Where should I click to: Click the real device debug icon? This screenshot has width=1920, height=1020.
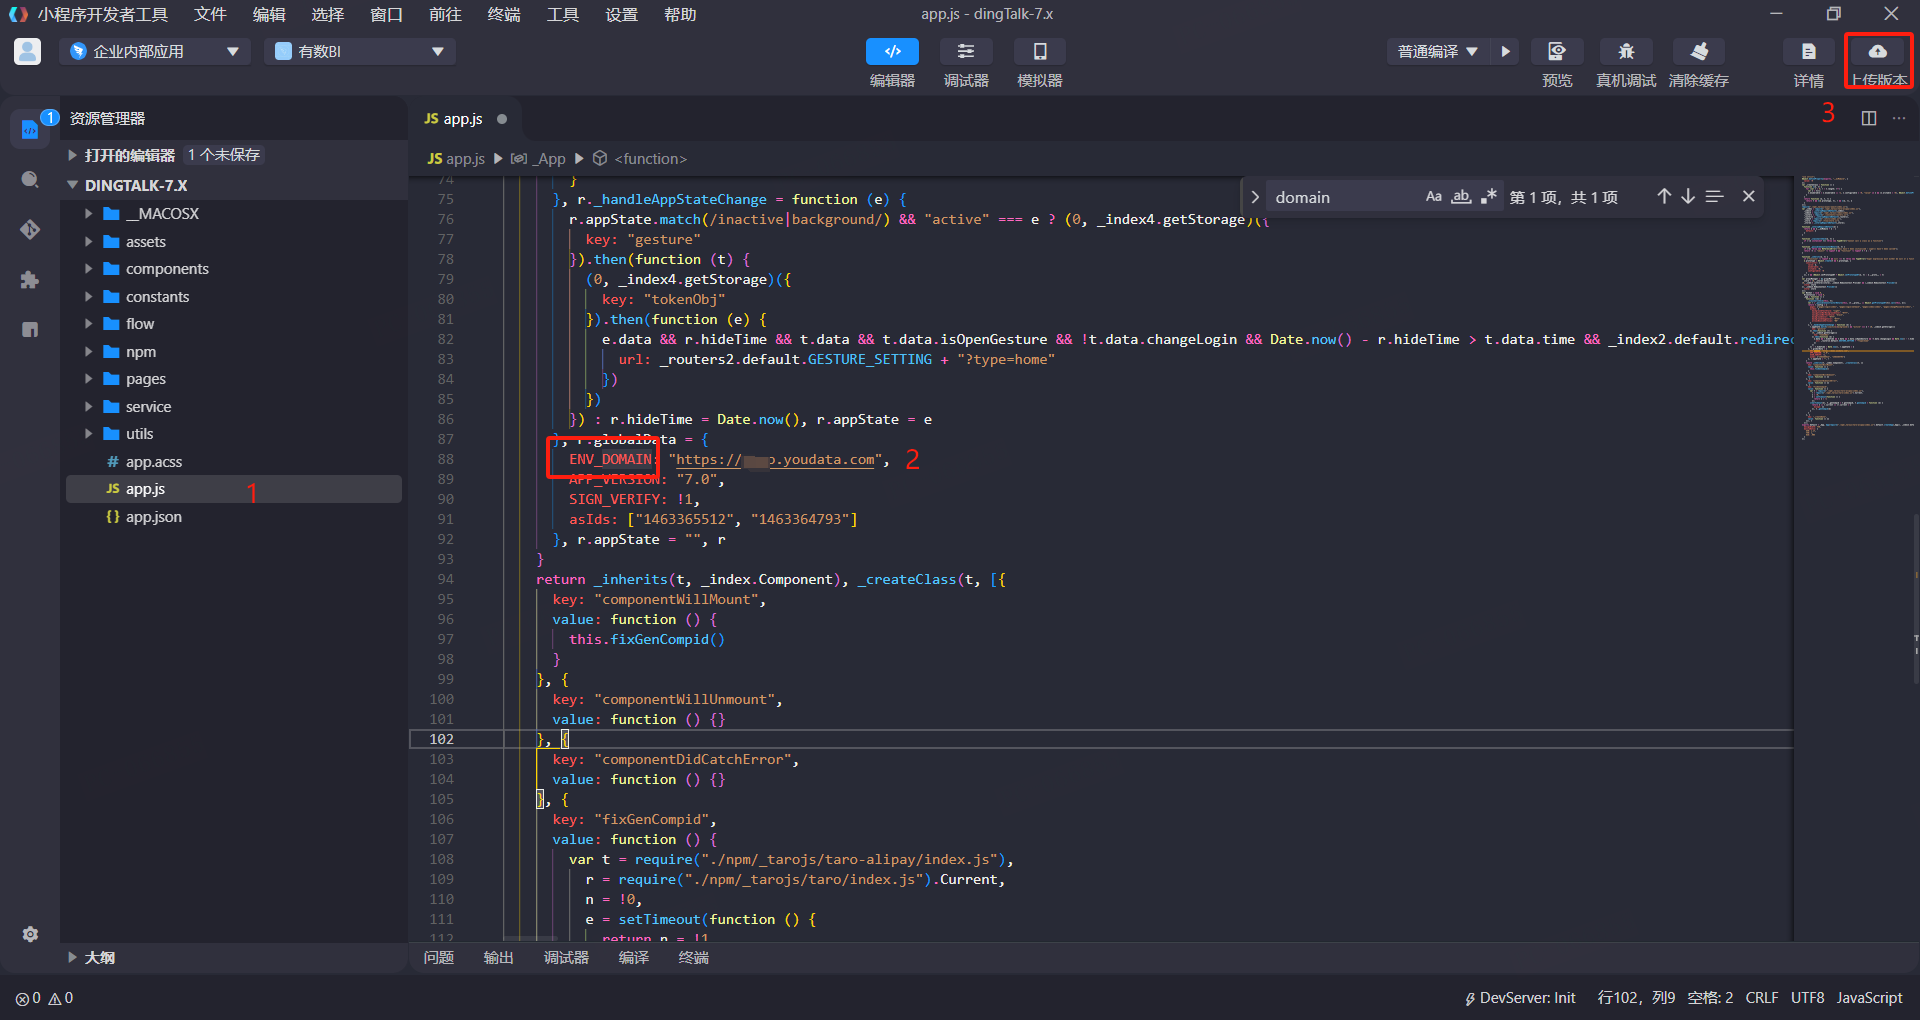tap(1626, 52)
